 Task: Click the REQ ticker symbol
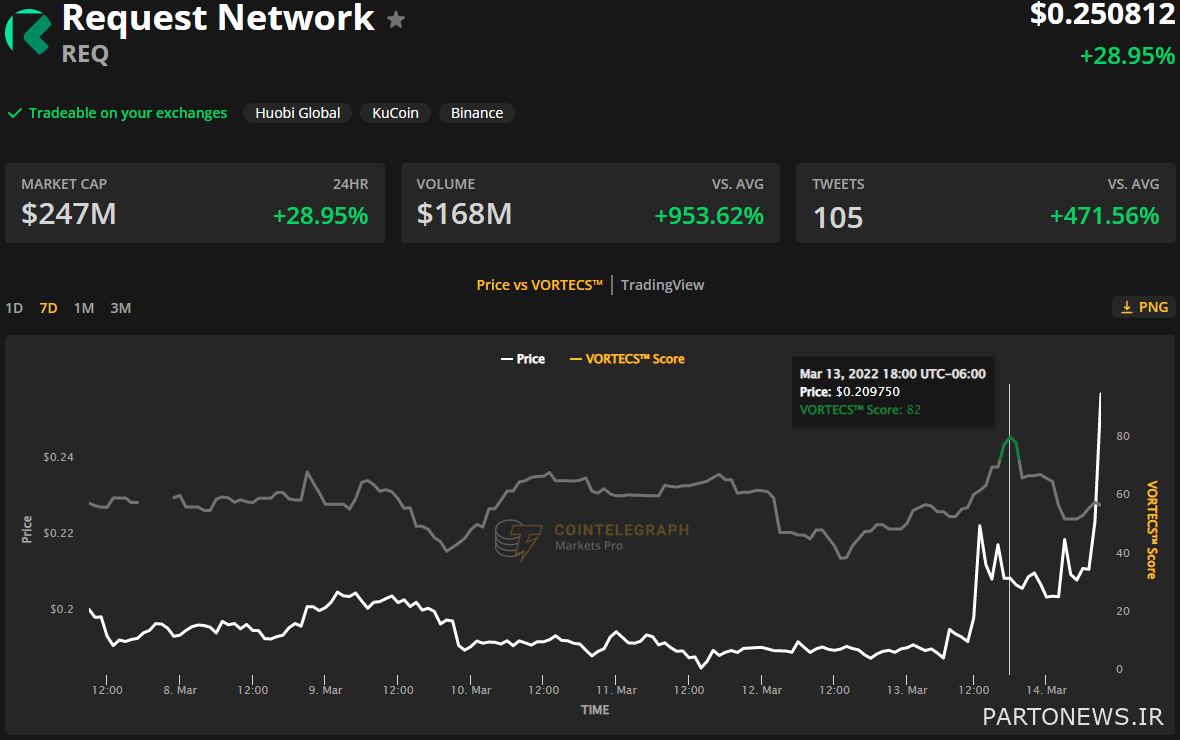click(85, 54)
